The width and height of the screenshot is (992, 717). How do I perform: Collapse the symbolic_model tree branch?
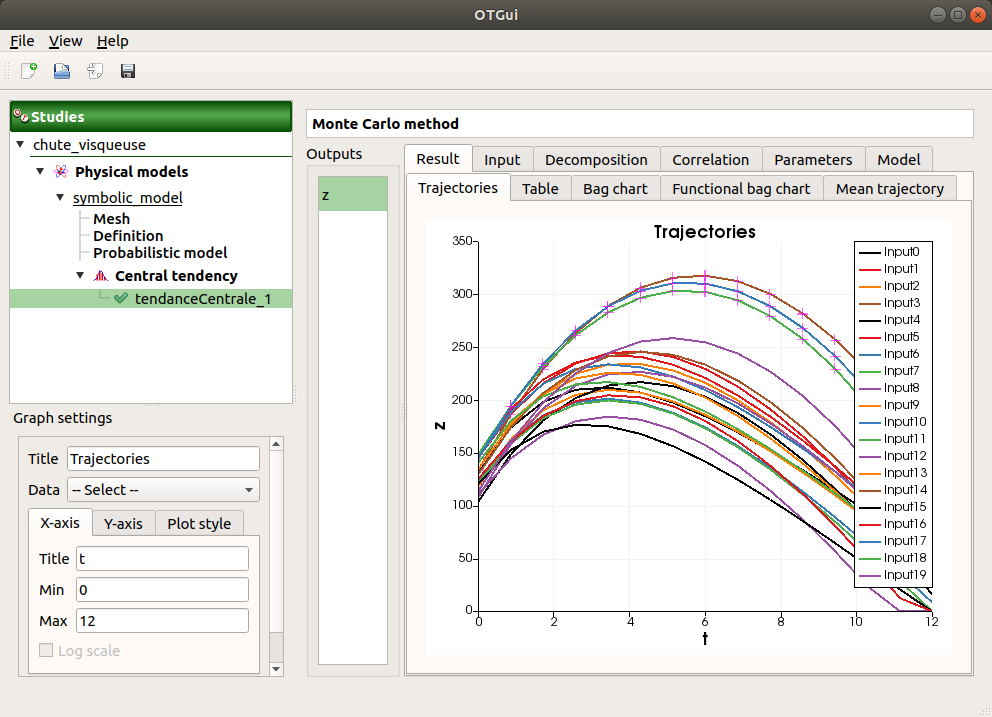pyautogui.click(x=59, y=198)
